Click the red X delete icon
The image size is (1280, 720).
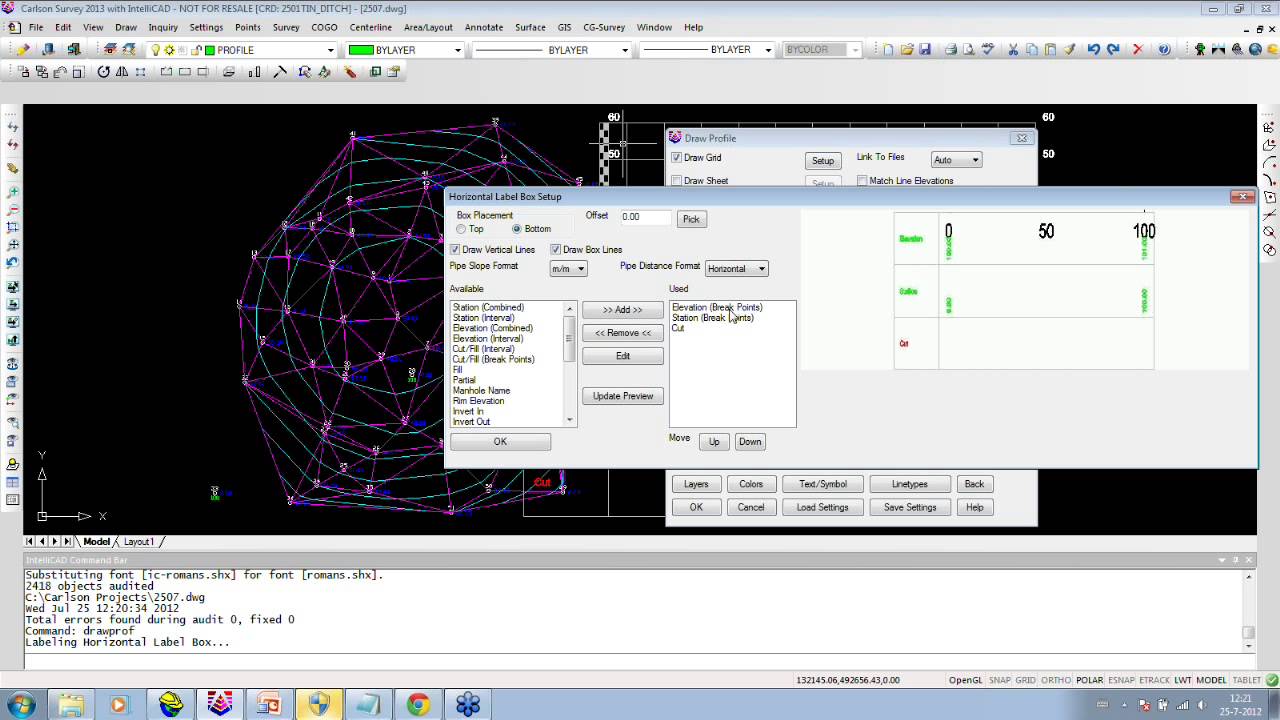pyautogui.click(x=1138, y=50)
